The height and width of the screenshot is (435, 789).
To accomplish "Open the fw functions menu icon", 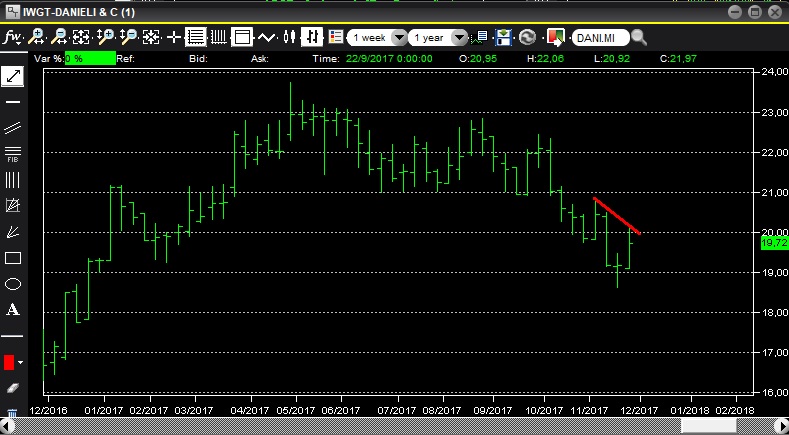I will pyautogui.click(x=11, y=37).
